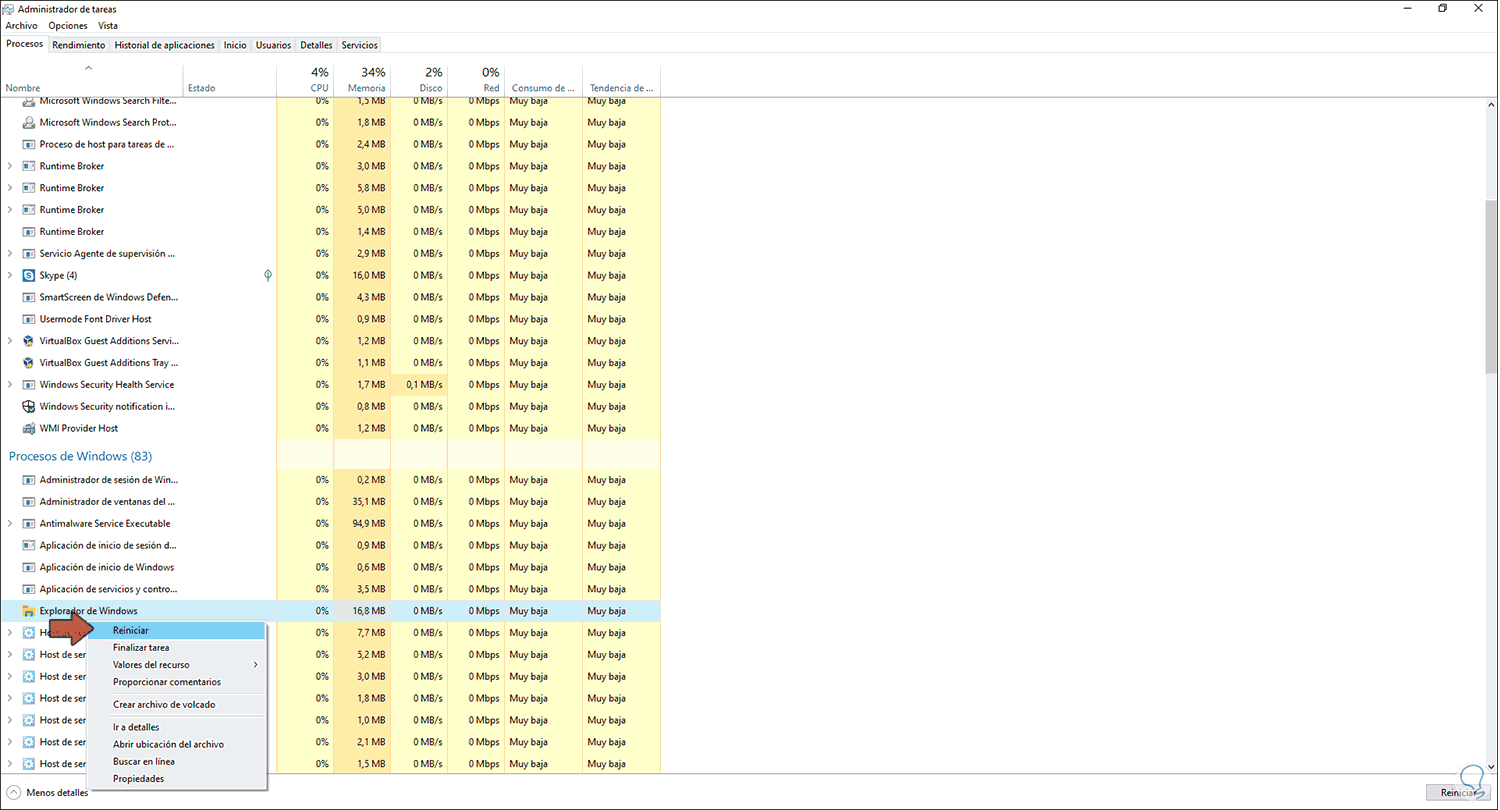Expand the Runtime Broker row using 3,0 MB

[10, 166]
